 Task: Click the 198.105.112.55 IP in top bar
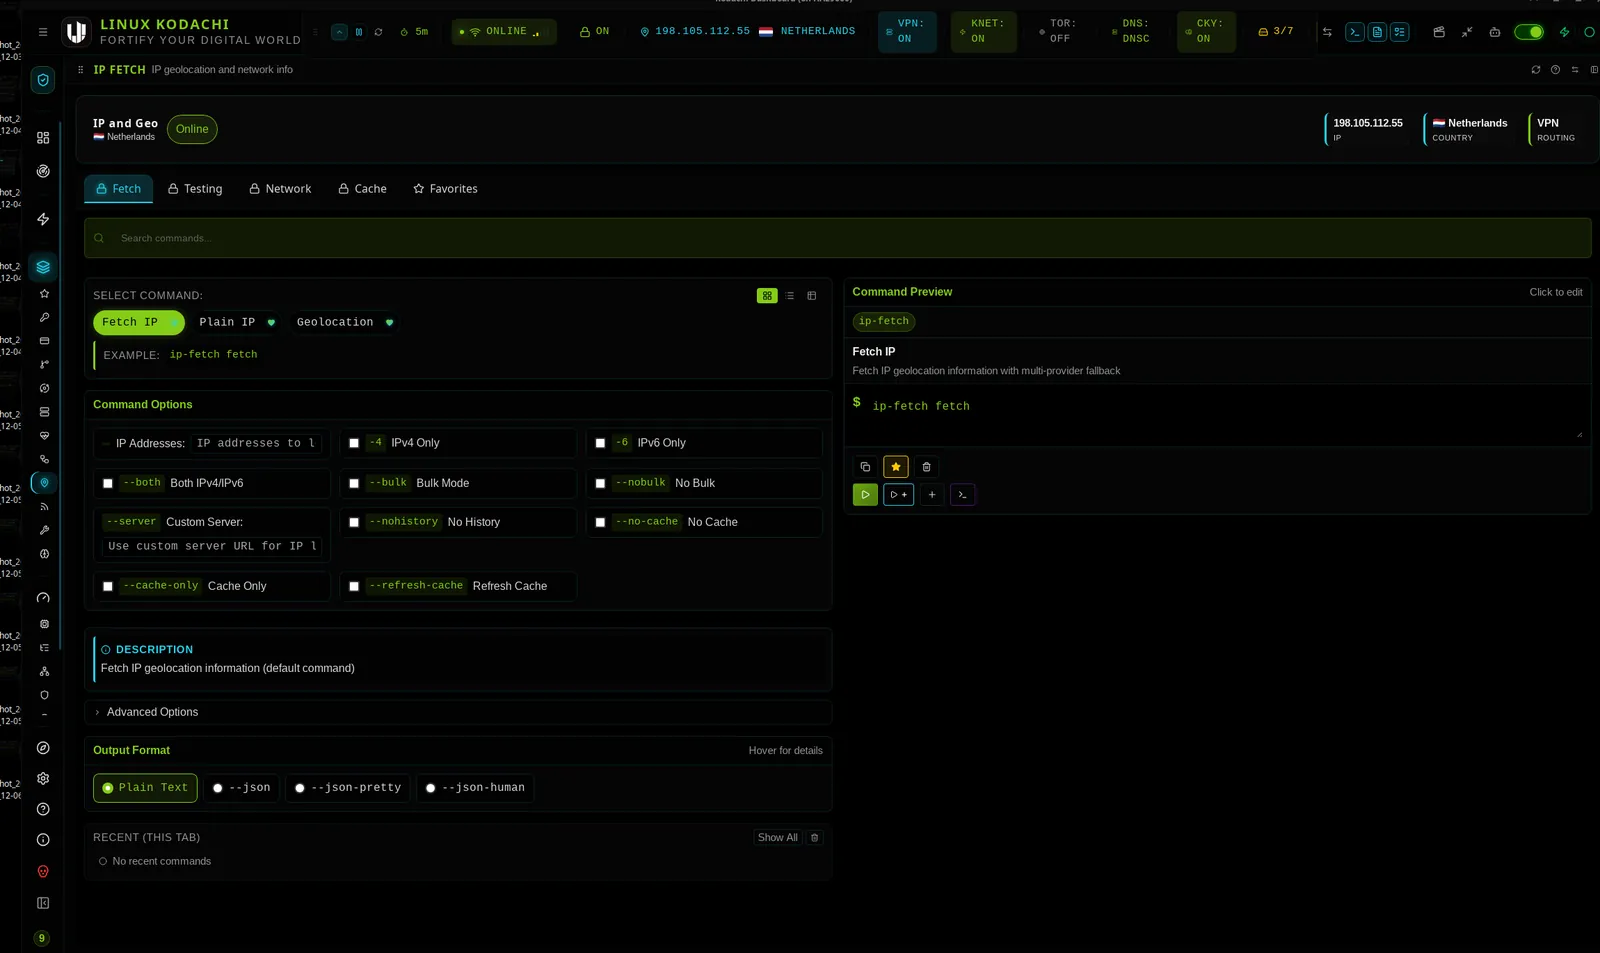(702, 32)
